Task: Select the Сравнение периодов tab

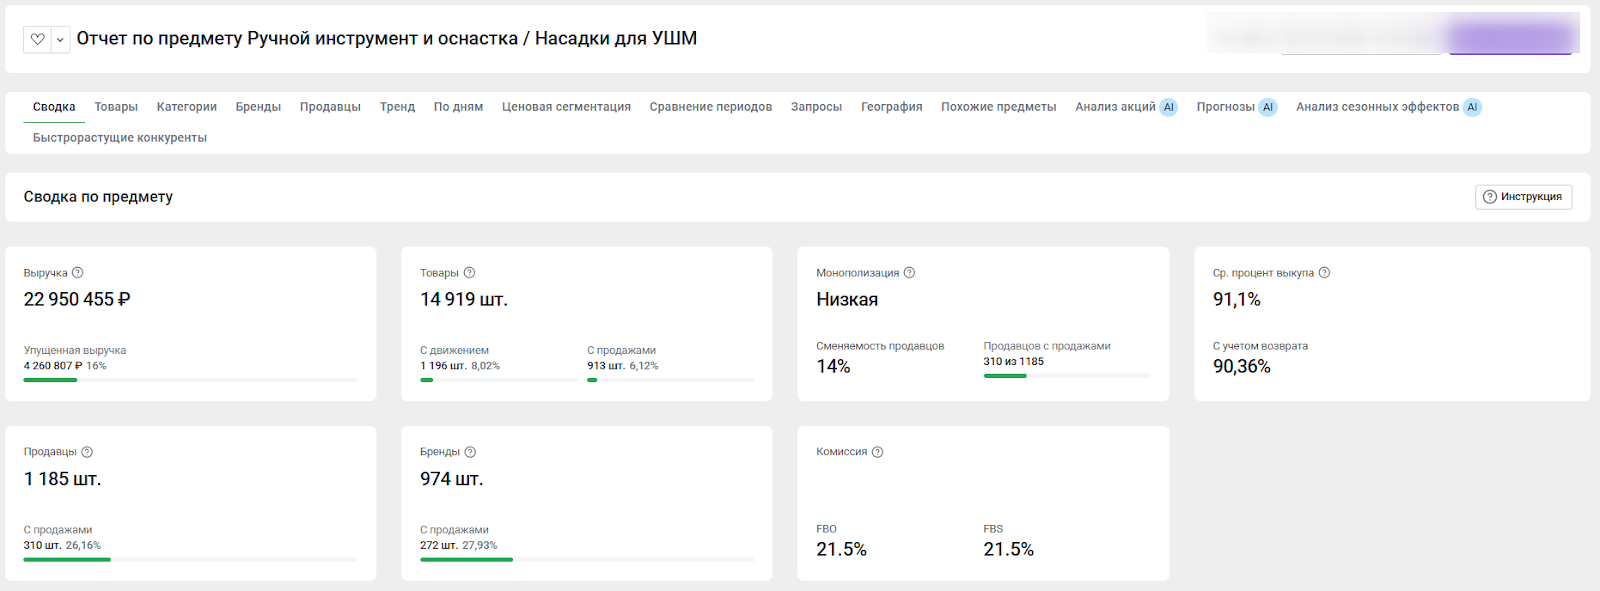Action: click(x=710, y=107)
